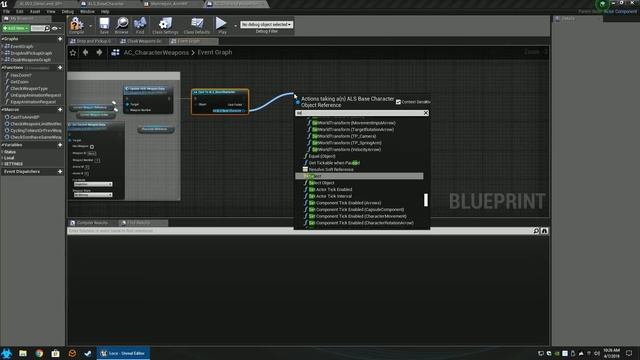Click the Find binoculars icon
640x360 pixels.
click(x=140, y=23)
